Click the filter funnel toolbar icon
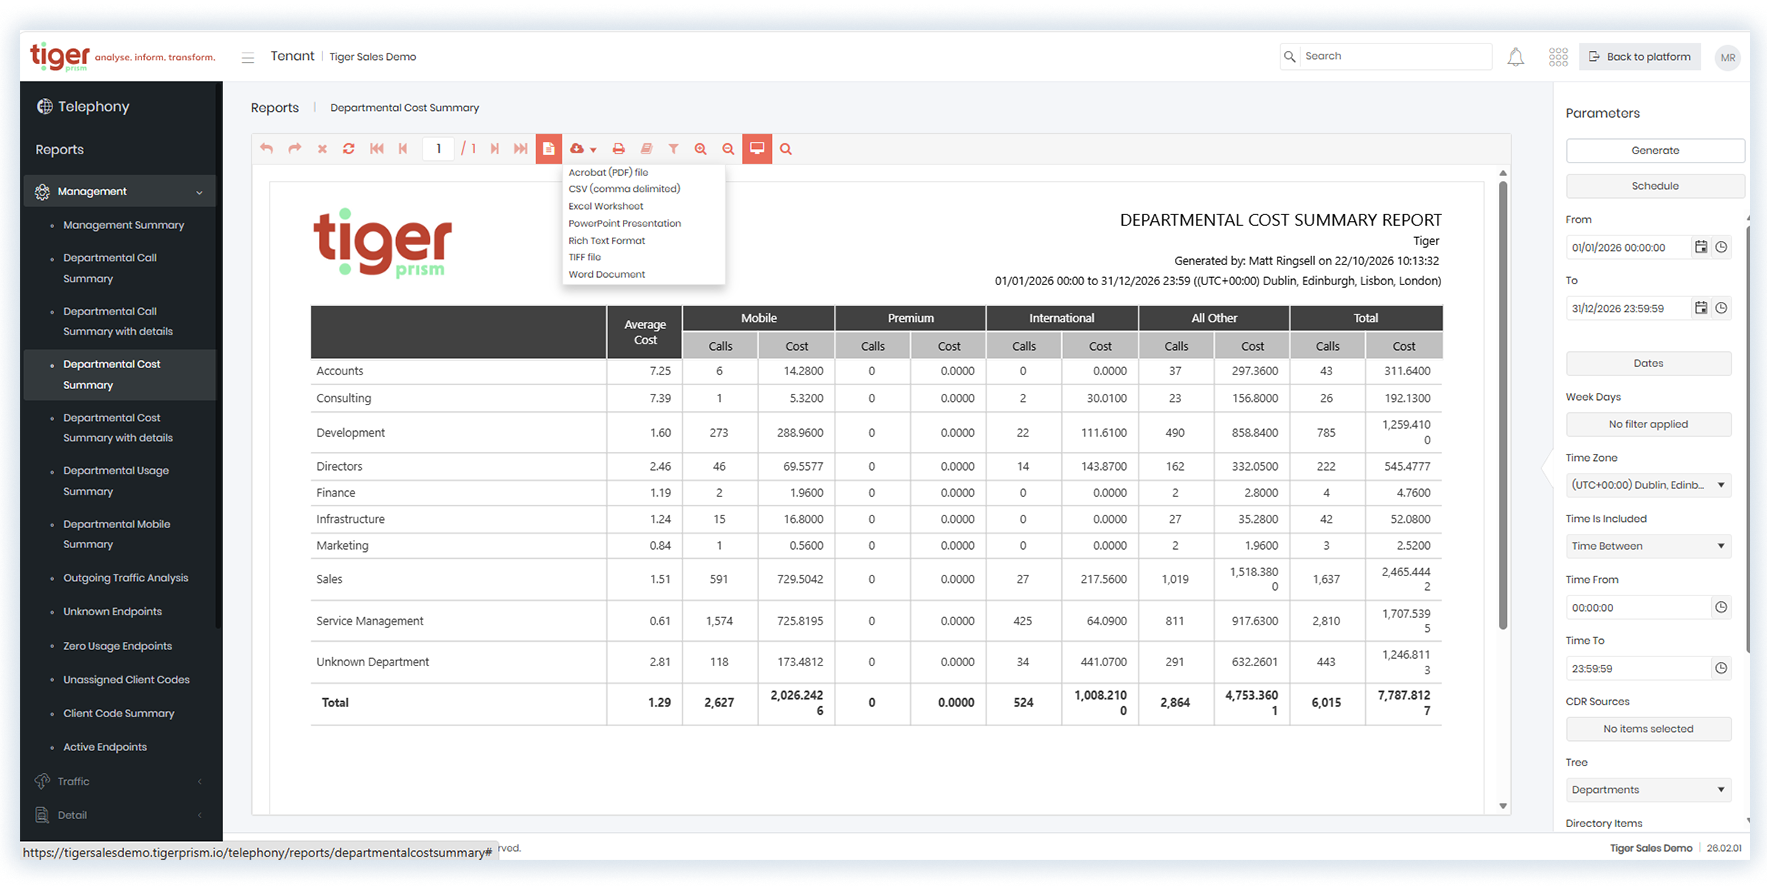This screenshot has height=889, width=1767. pyautogui.click(x=673, y=149)
